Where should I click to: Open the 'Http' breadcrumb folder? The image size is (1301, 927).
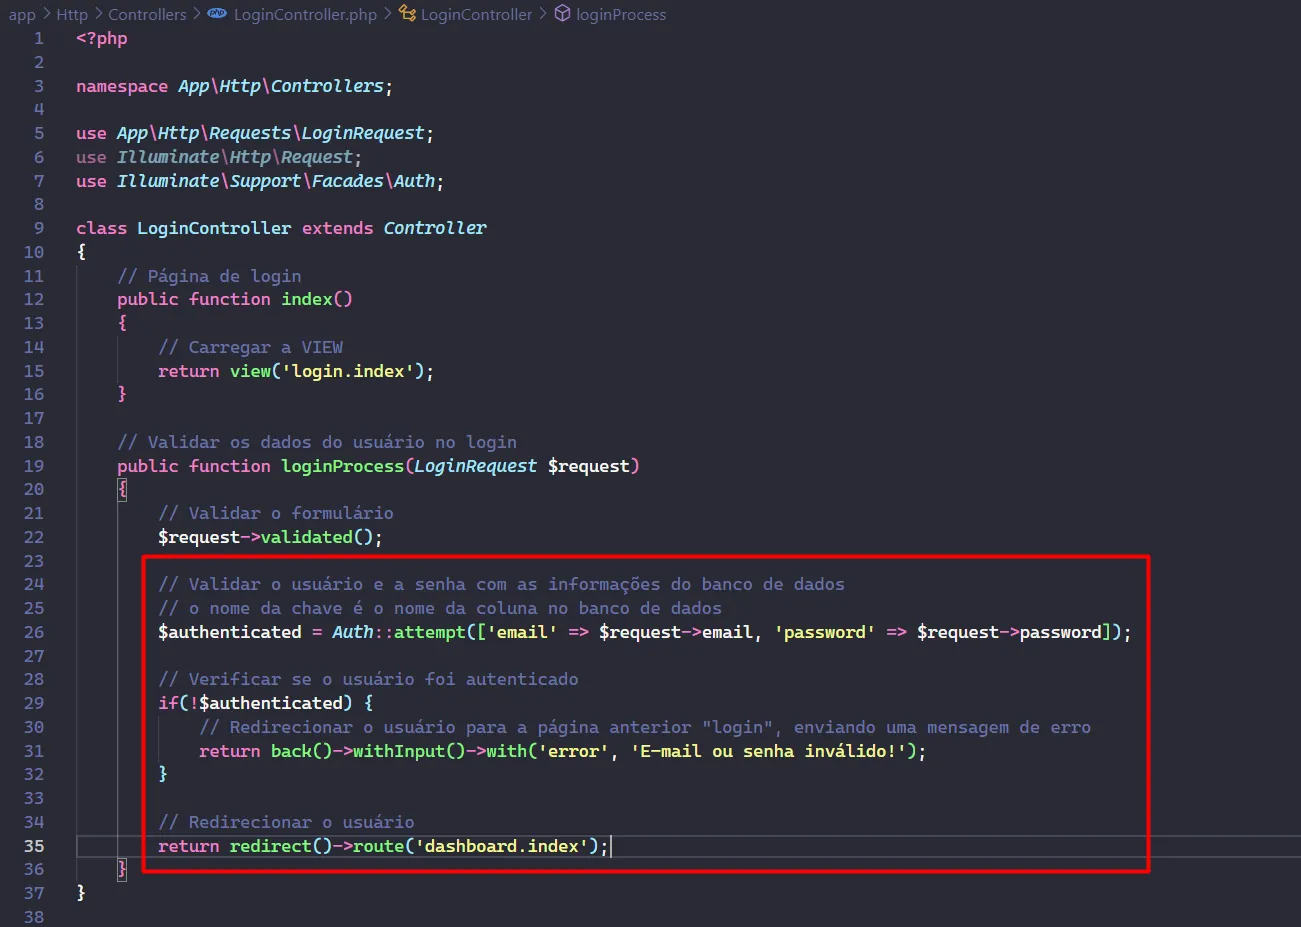(72, 15)
